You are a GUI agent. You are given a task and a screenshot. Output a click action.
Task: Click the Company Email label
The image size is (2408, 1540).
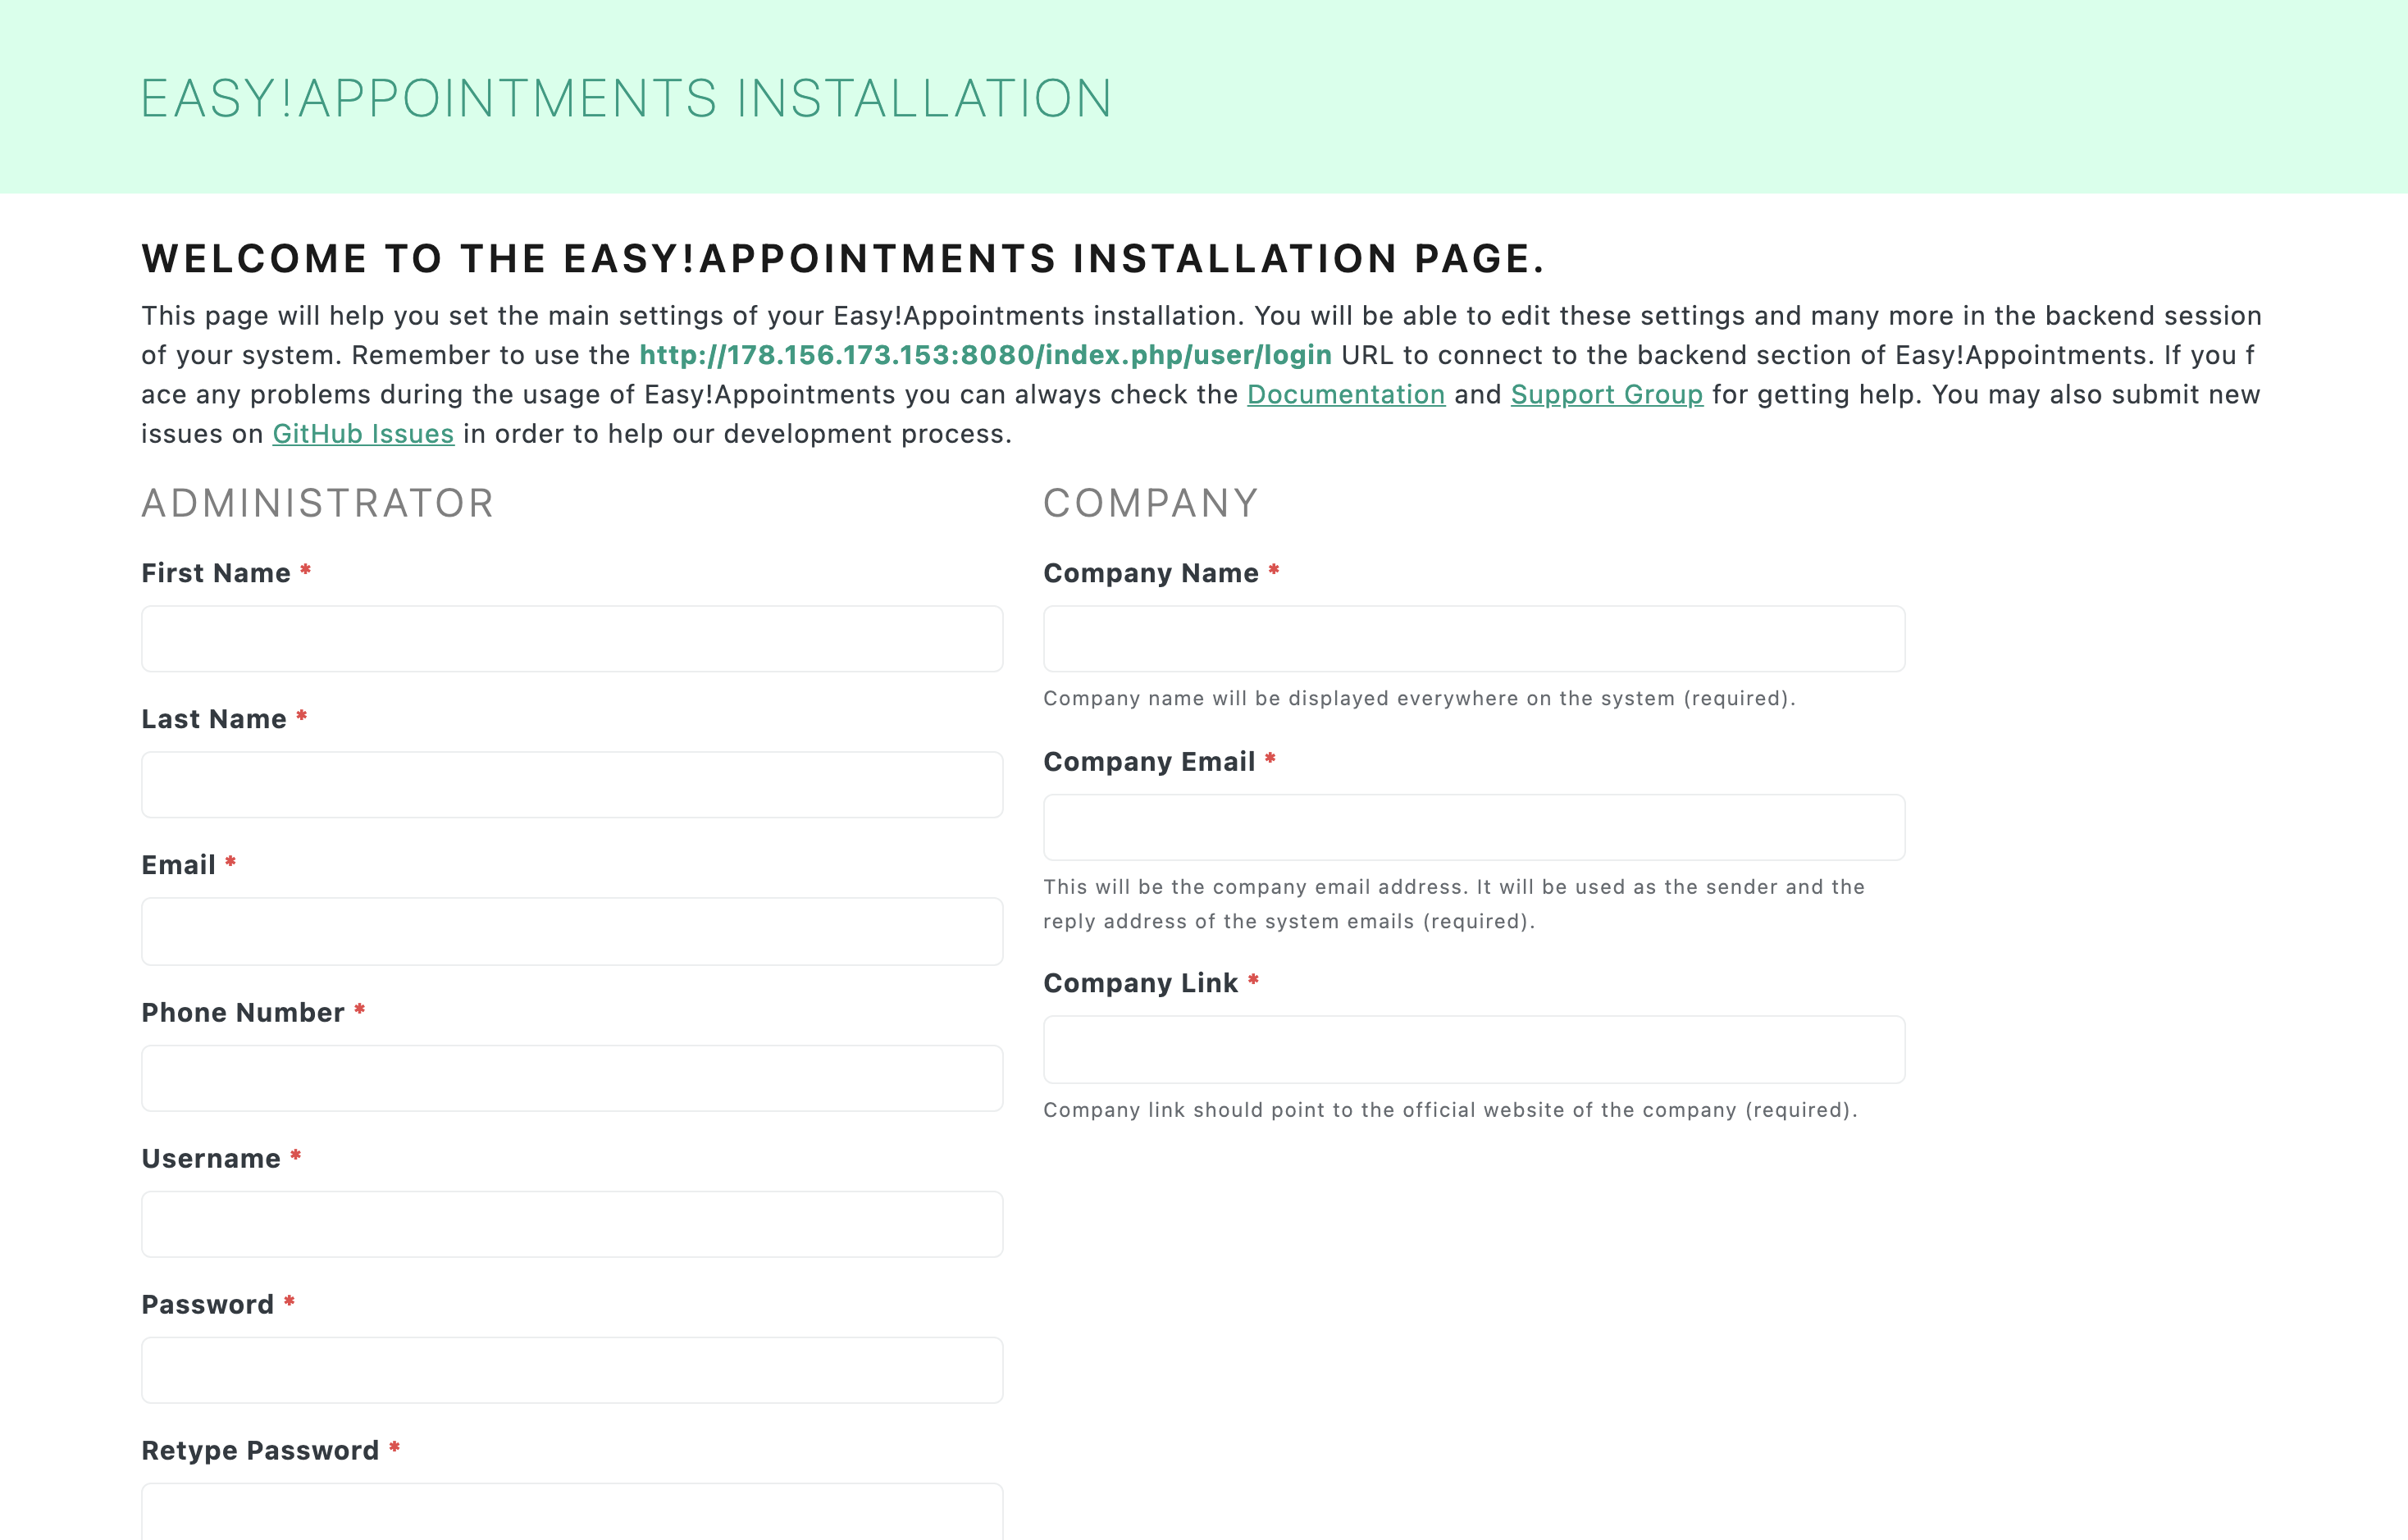point(1149,762)
